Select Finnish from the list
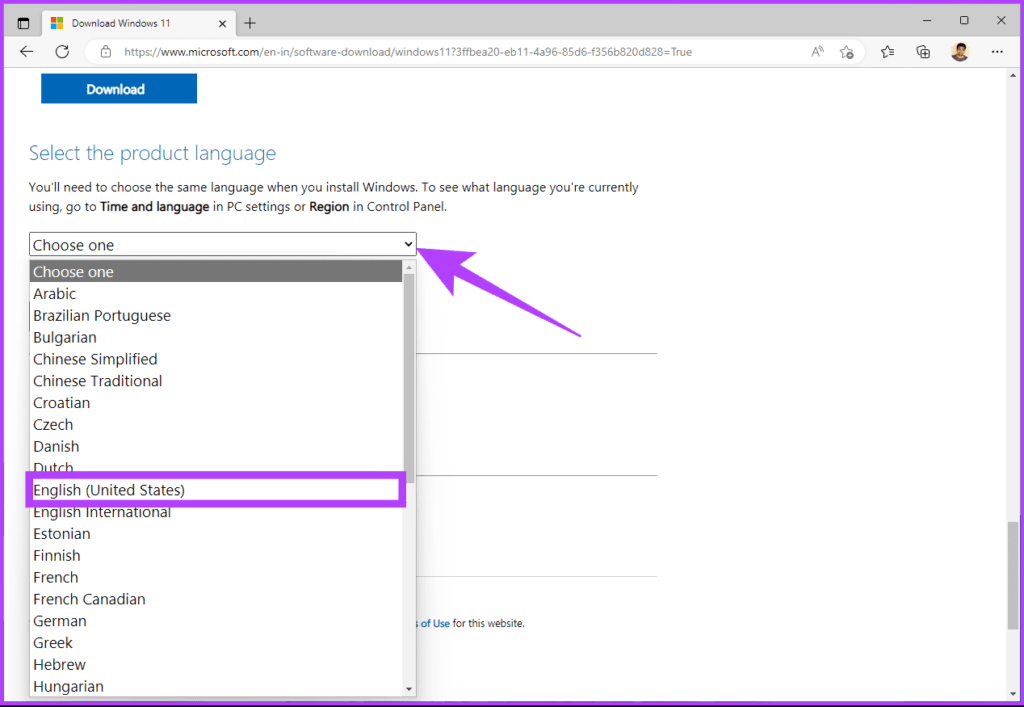1024x707 pixels. pos(216,556)
